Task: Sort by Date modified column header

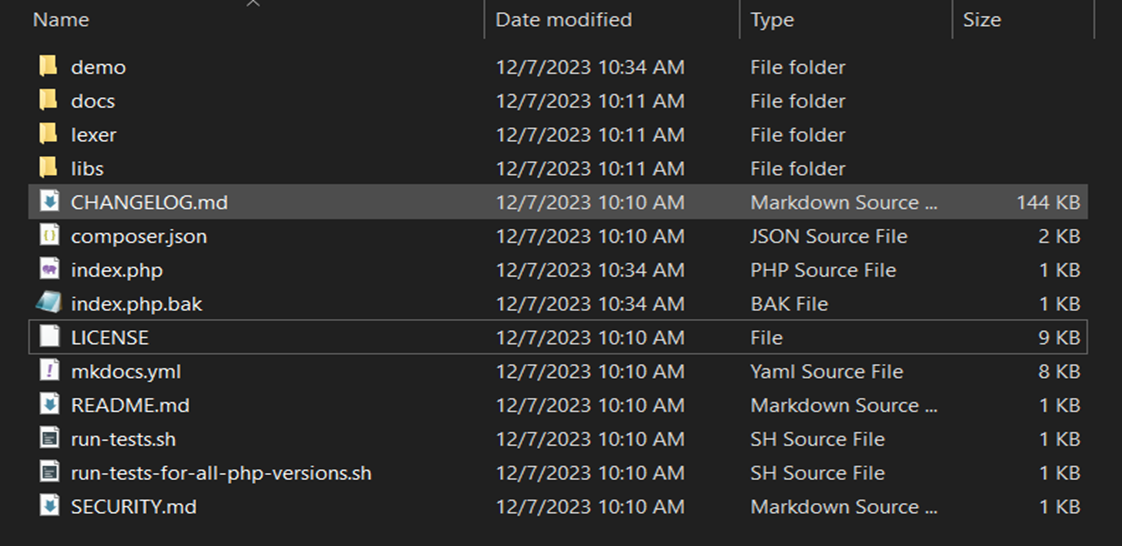Action: (564, 20)
